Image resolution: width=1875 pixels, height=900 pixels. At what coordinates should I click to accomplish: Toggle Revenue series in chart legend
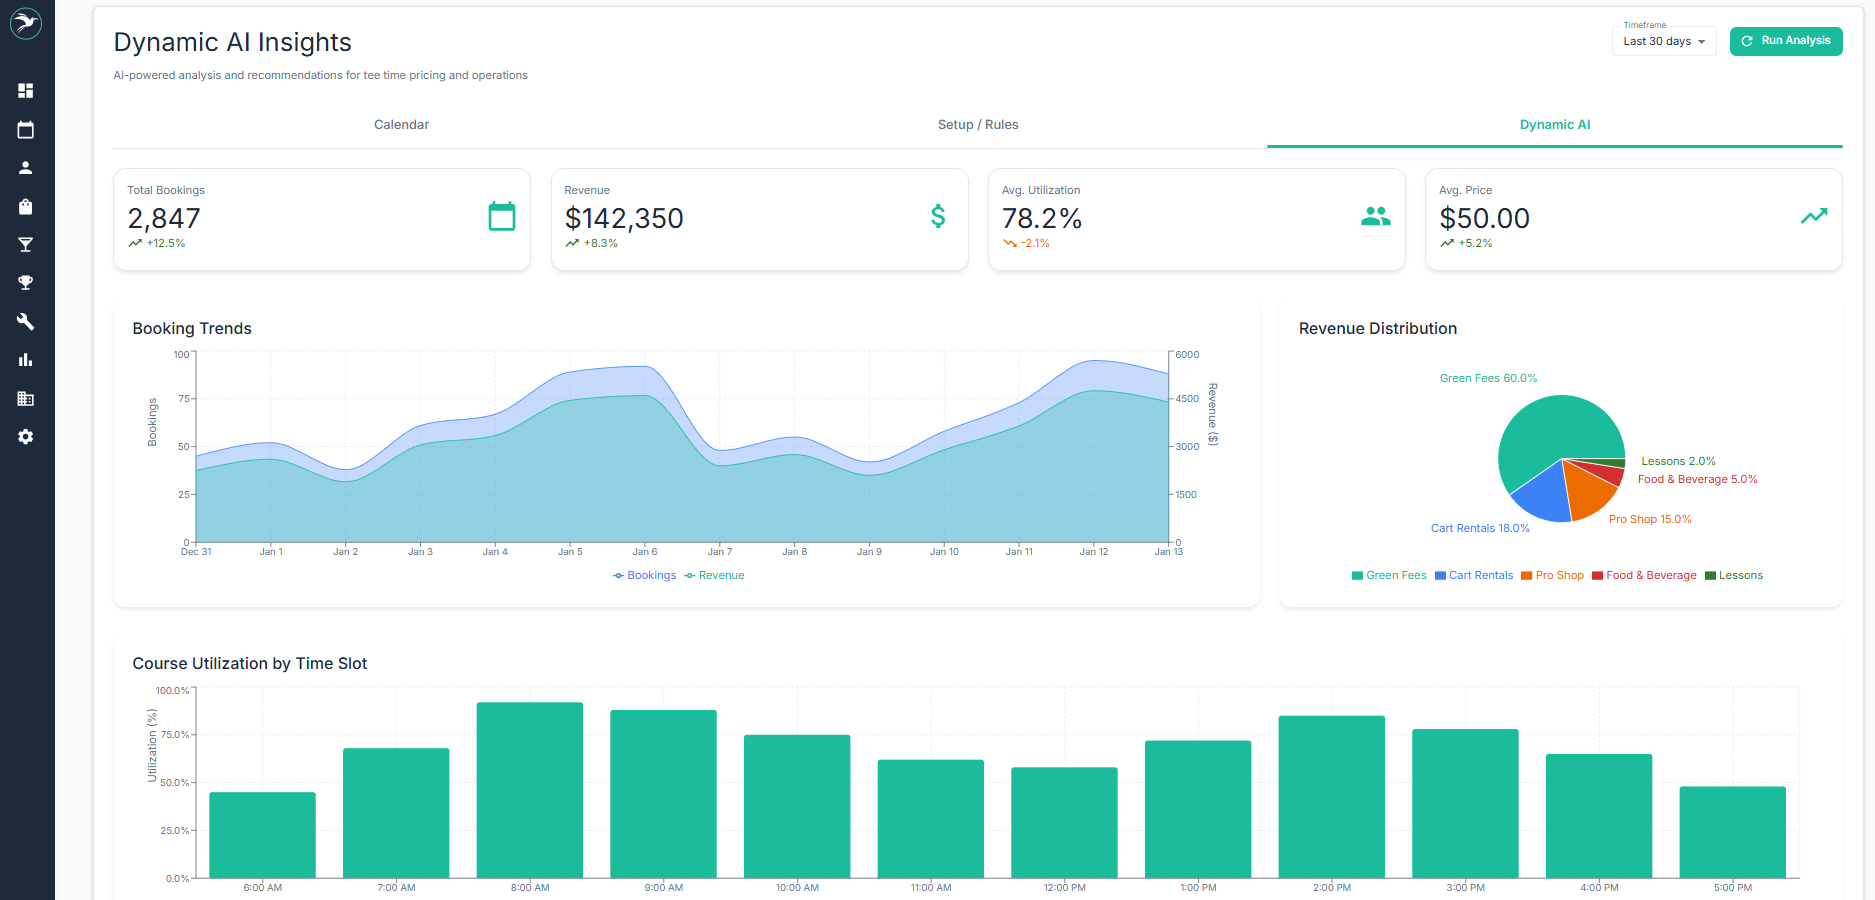pyautogui.click(x=715, y=576)
